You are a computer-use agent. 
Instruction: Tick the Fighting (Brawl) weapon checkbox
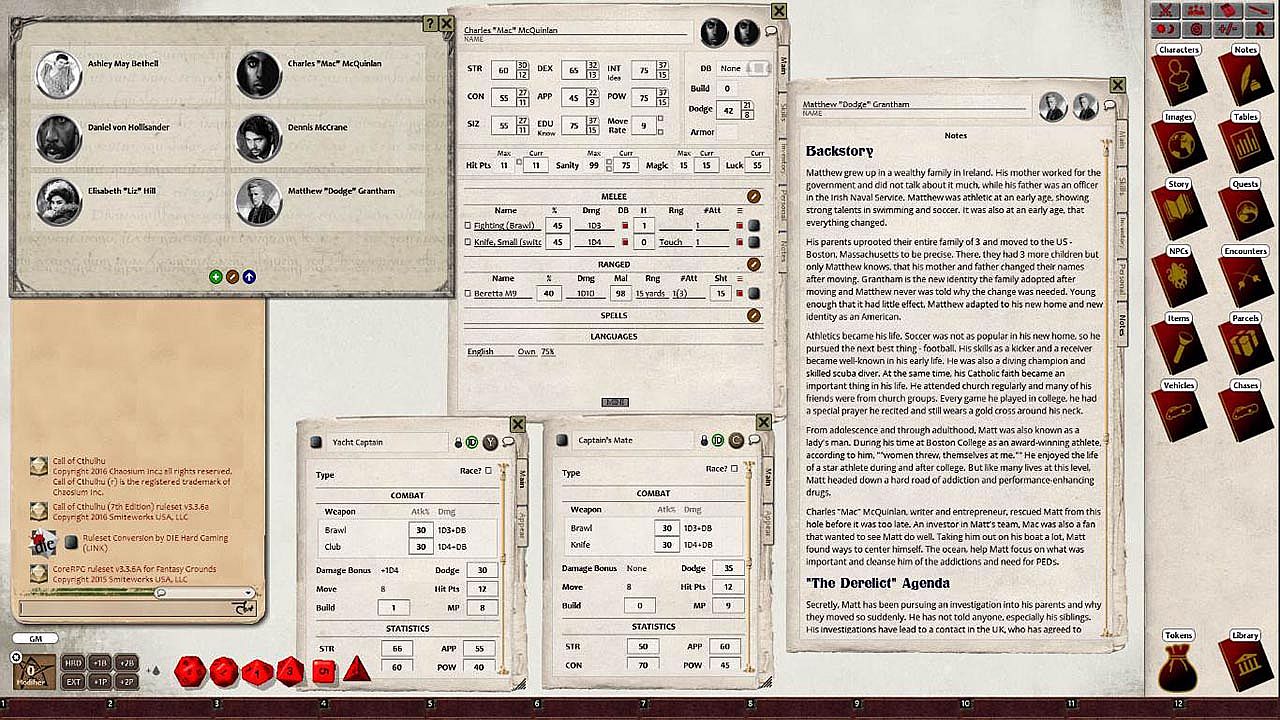click(x=467, y=226)
